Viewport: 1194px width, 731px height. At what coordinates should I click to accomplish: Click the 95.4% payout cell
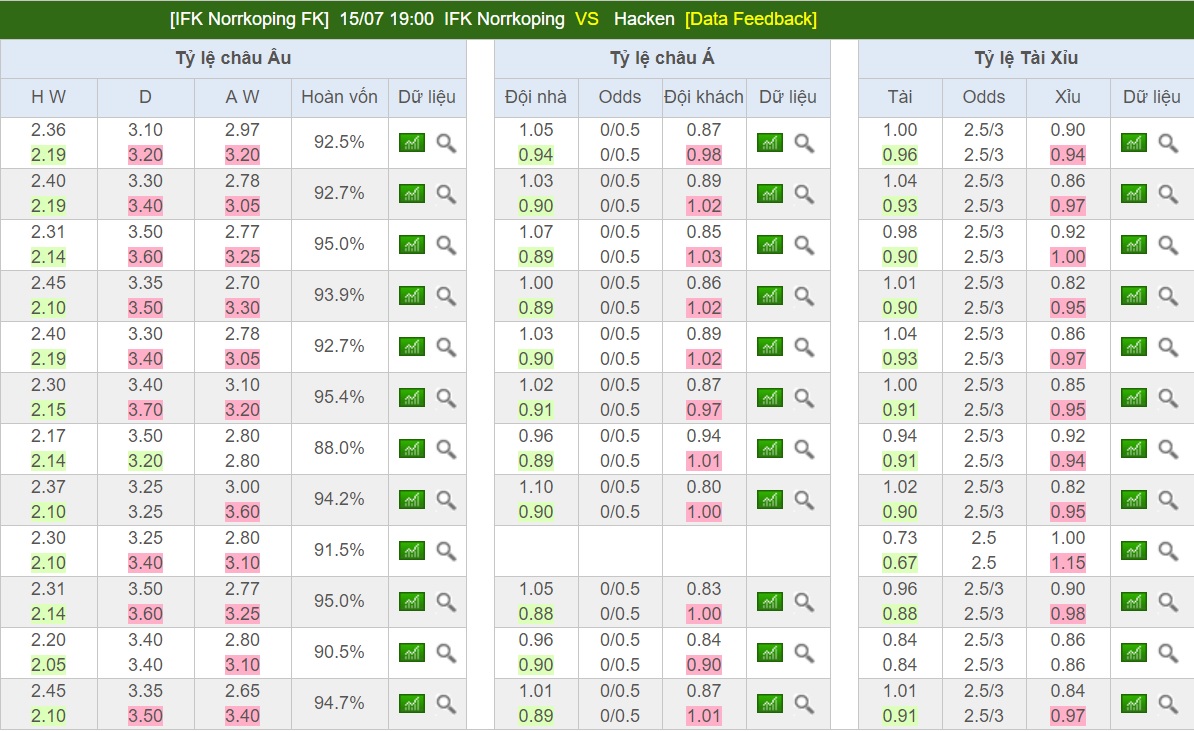point(339,397)
